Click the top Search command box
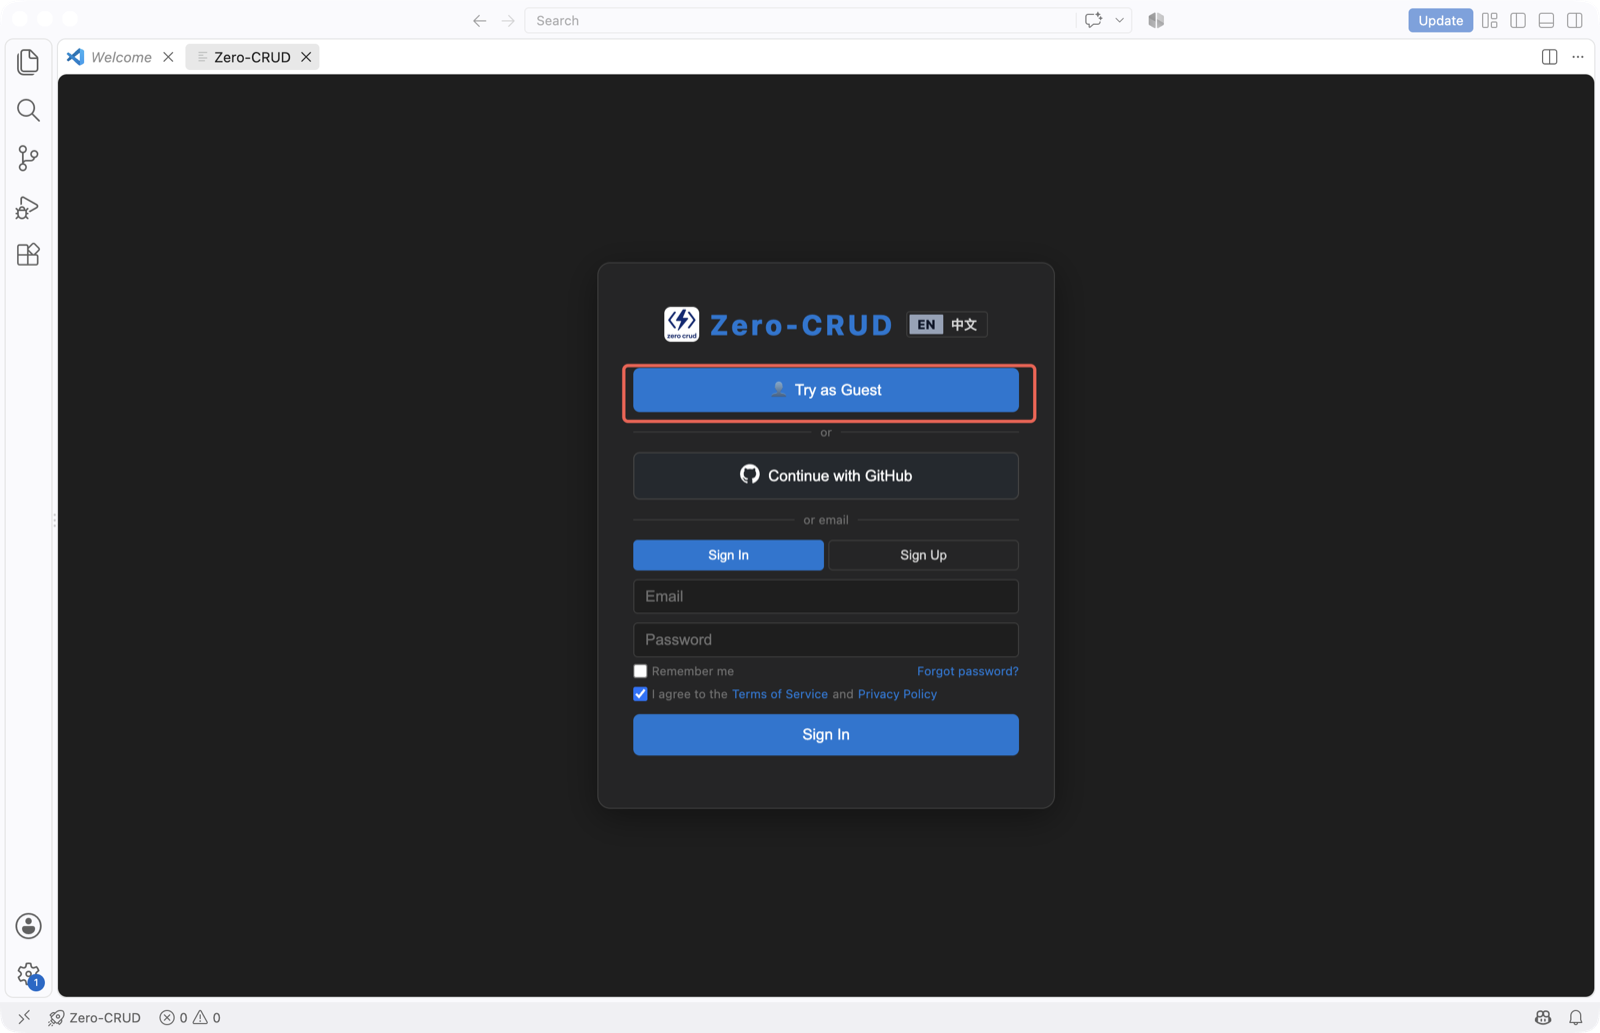This screenshot has width=1600, height=1033. coord(800,20)
